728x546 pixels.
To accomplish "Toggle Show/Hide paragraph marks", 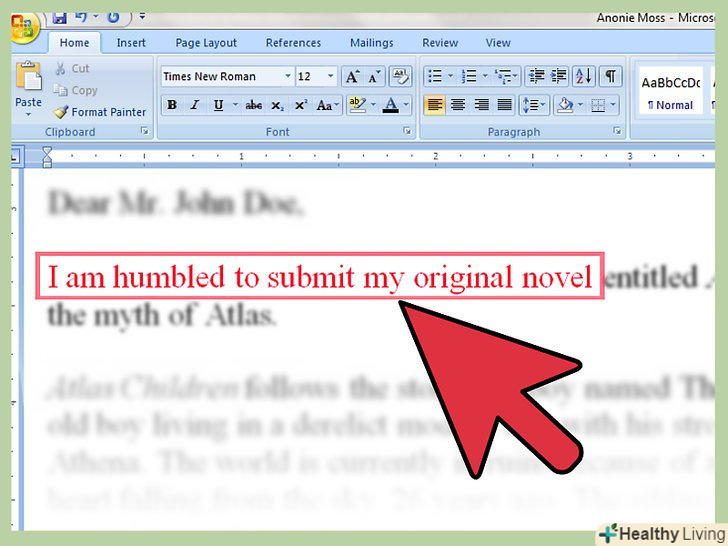I will click(608, 77).
